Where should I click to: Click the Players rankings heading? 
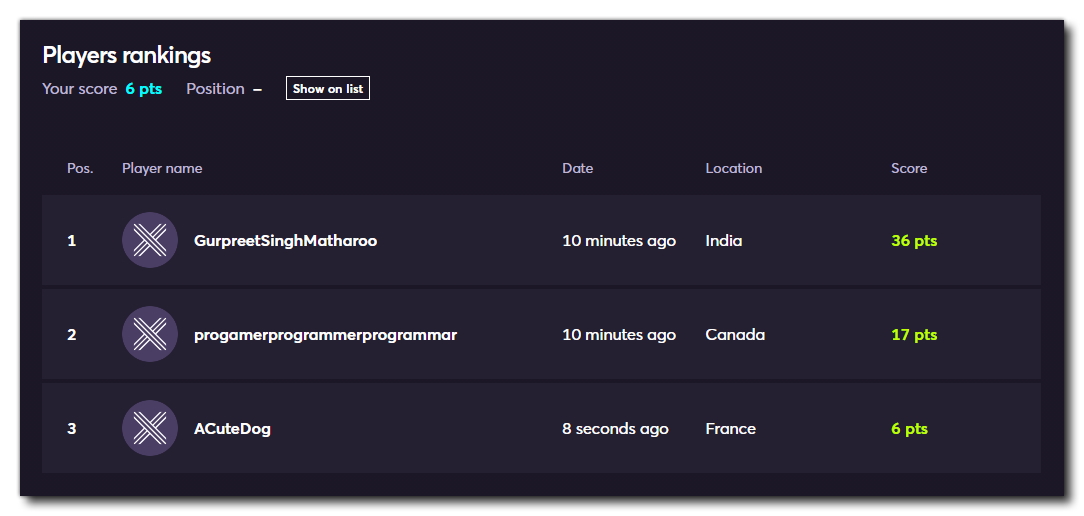pos(127,55)
